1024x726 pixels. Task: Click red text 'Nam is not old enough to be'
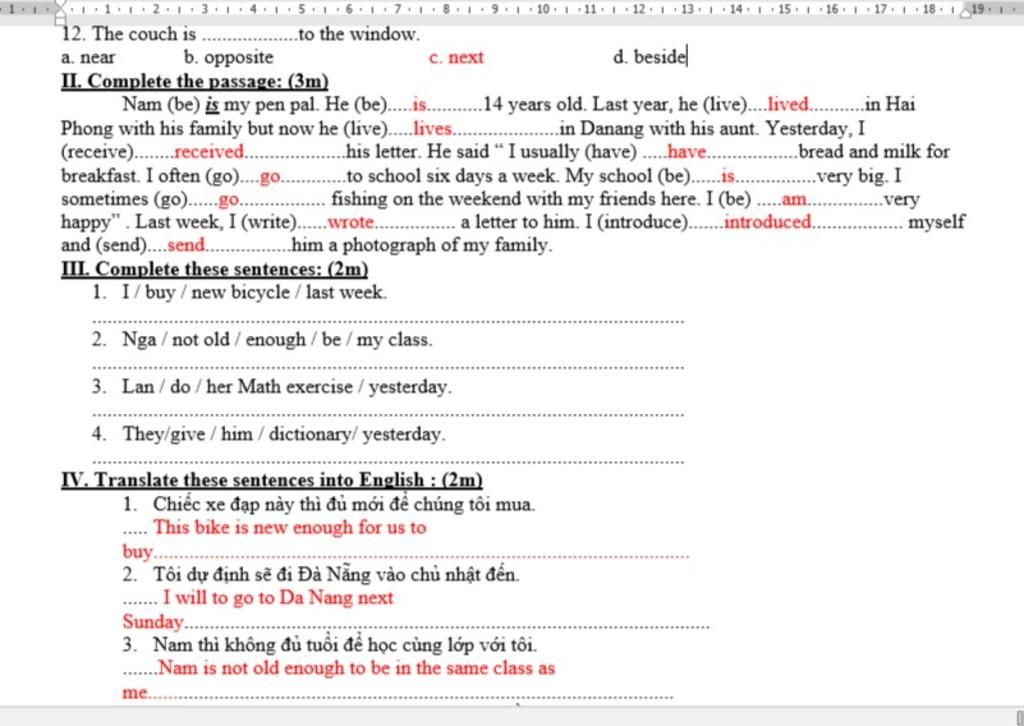pyautogui.click(x=357, y=669)
